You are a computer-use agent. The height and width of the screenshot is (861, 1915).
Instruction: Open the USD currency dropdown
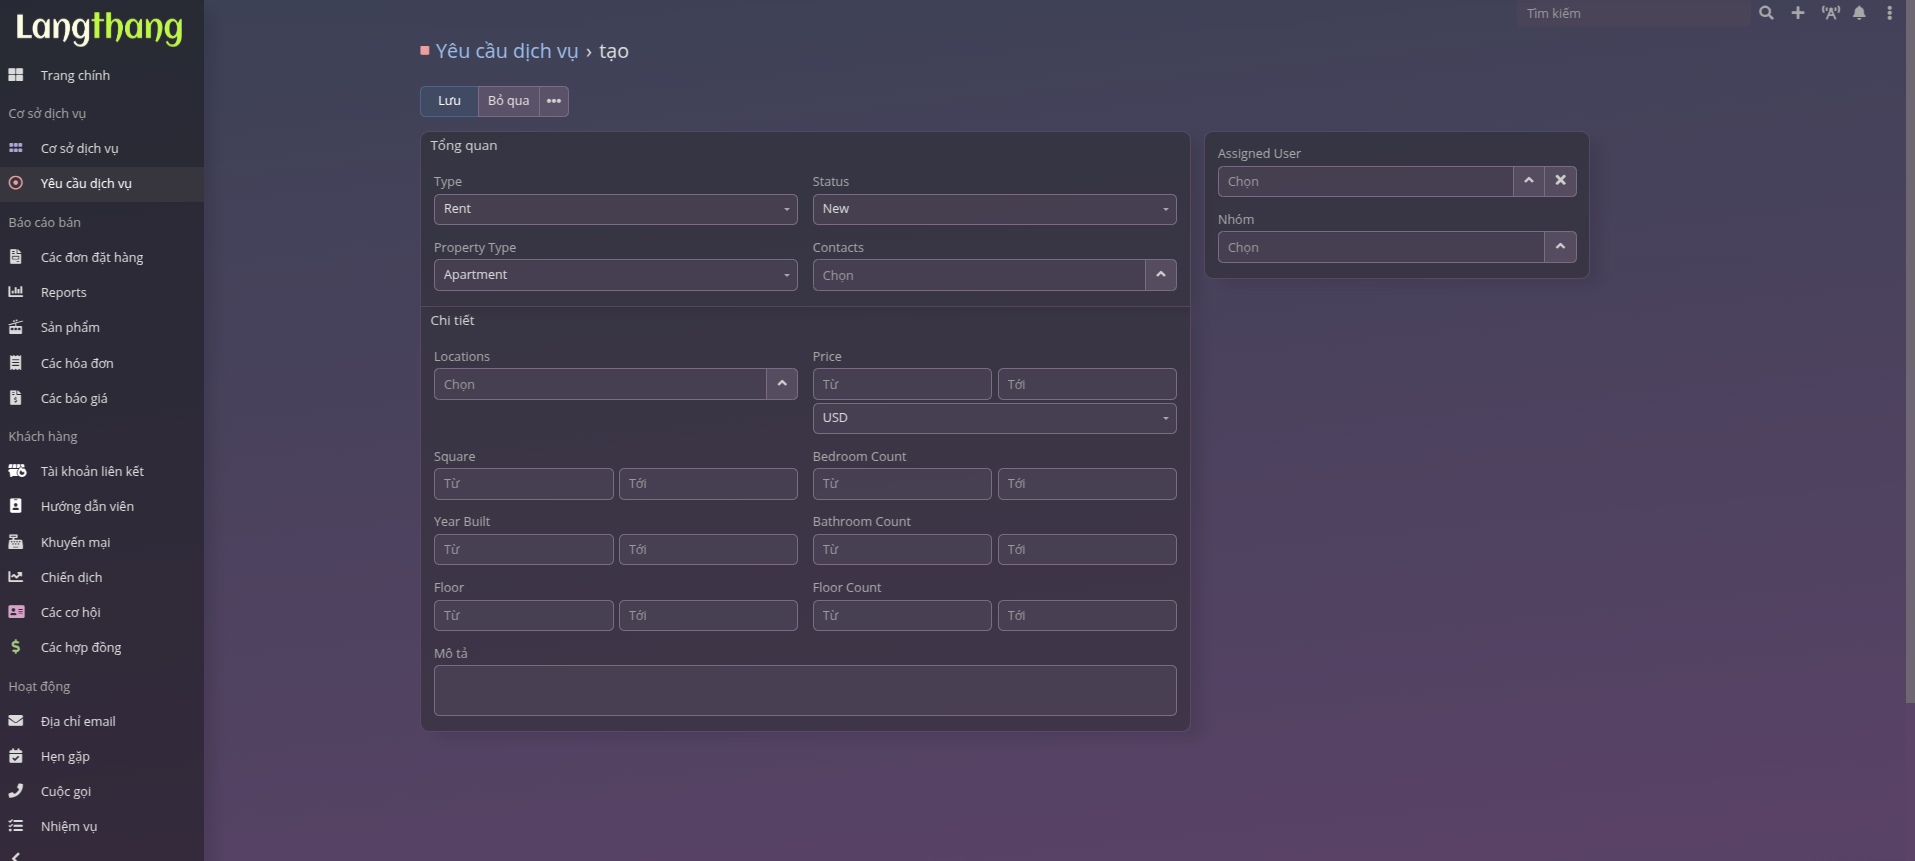tap(994, 418)
